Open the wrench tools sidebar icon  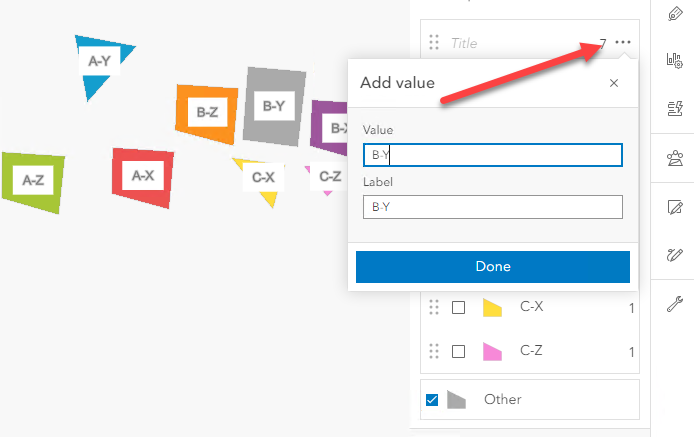673,303
